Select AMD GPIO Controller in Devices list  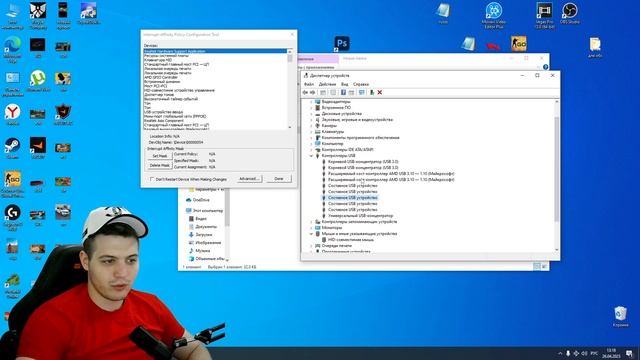coord(161,77)
